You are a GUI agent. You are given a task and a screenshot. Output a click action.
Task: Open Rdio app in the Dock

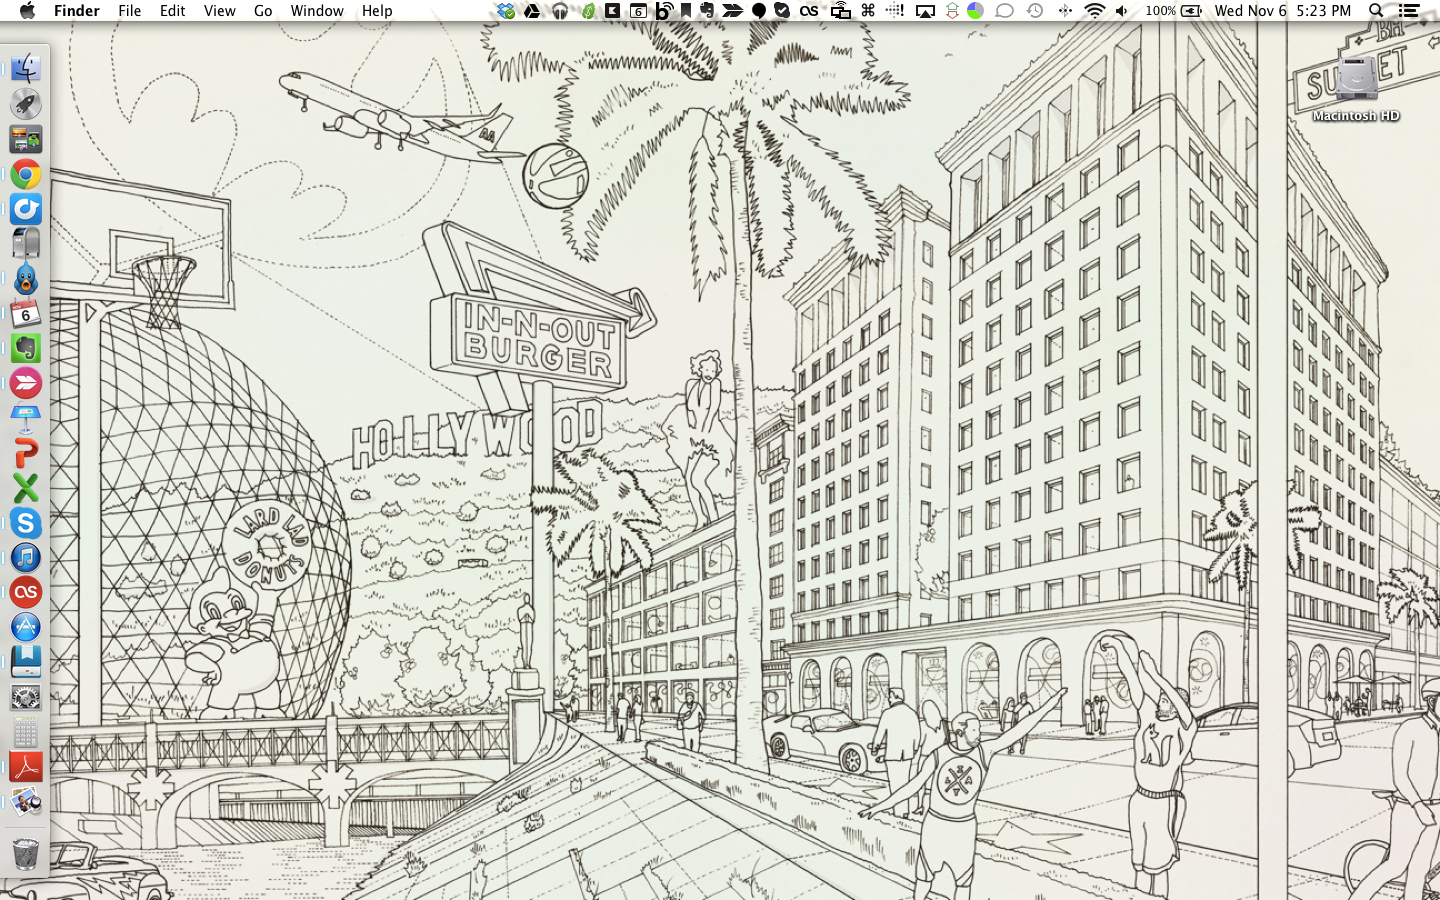[26, 209]
